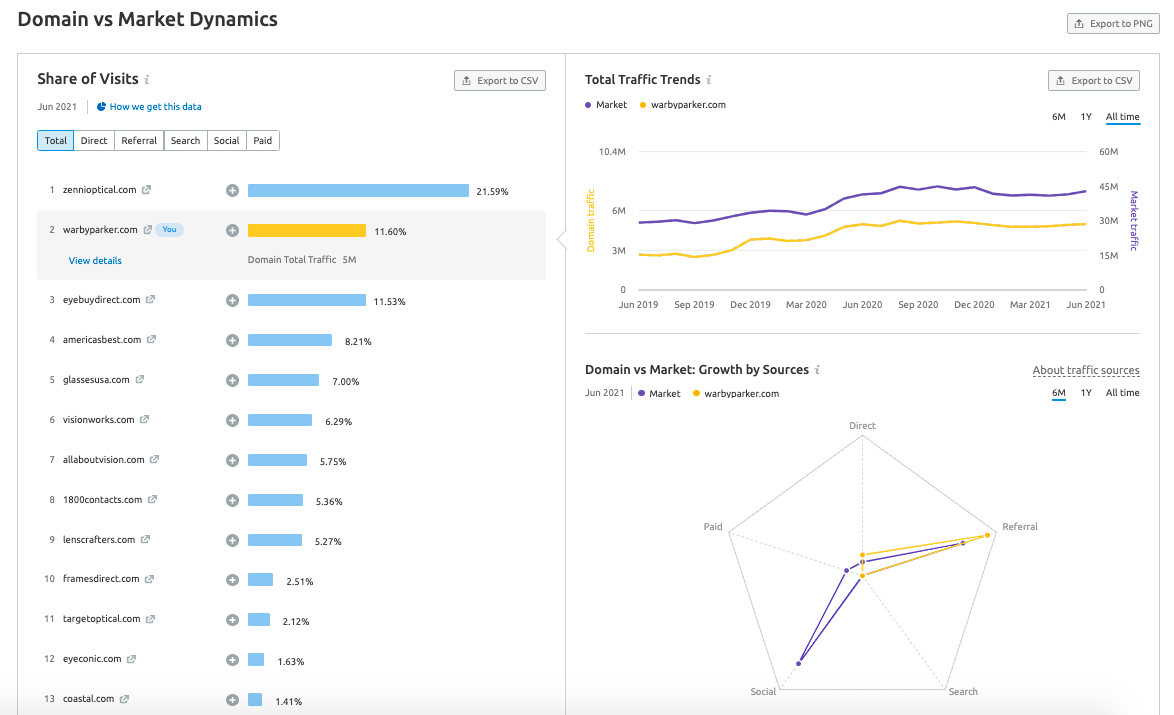
Task: Toggle warbyparker.com series in traffic trends legend
Action: pos(682,105)
